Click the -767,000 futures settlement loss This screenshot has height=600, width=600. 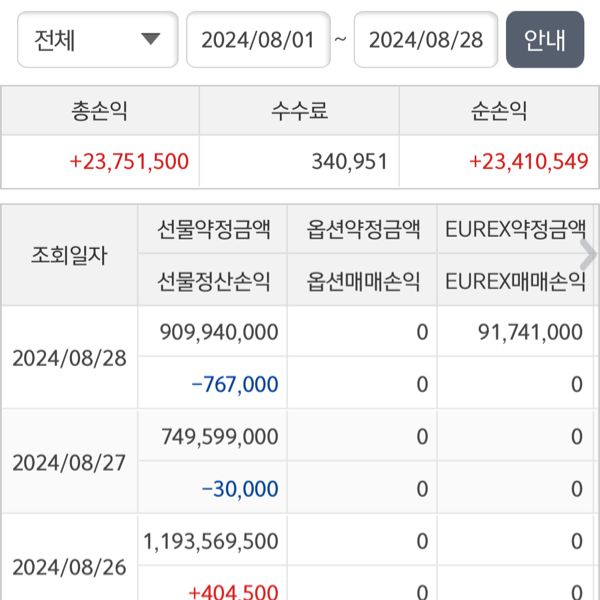[x=239, y=384]
